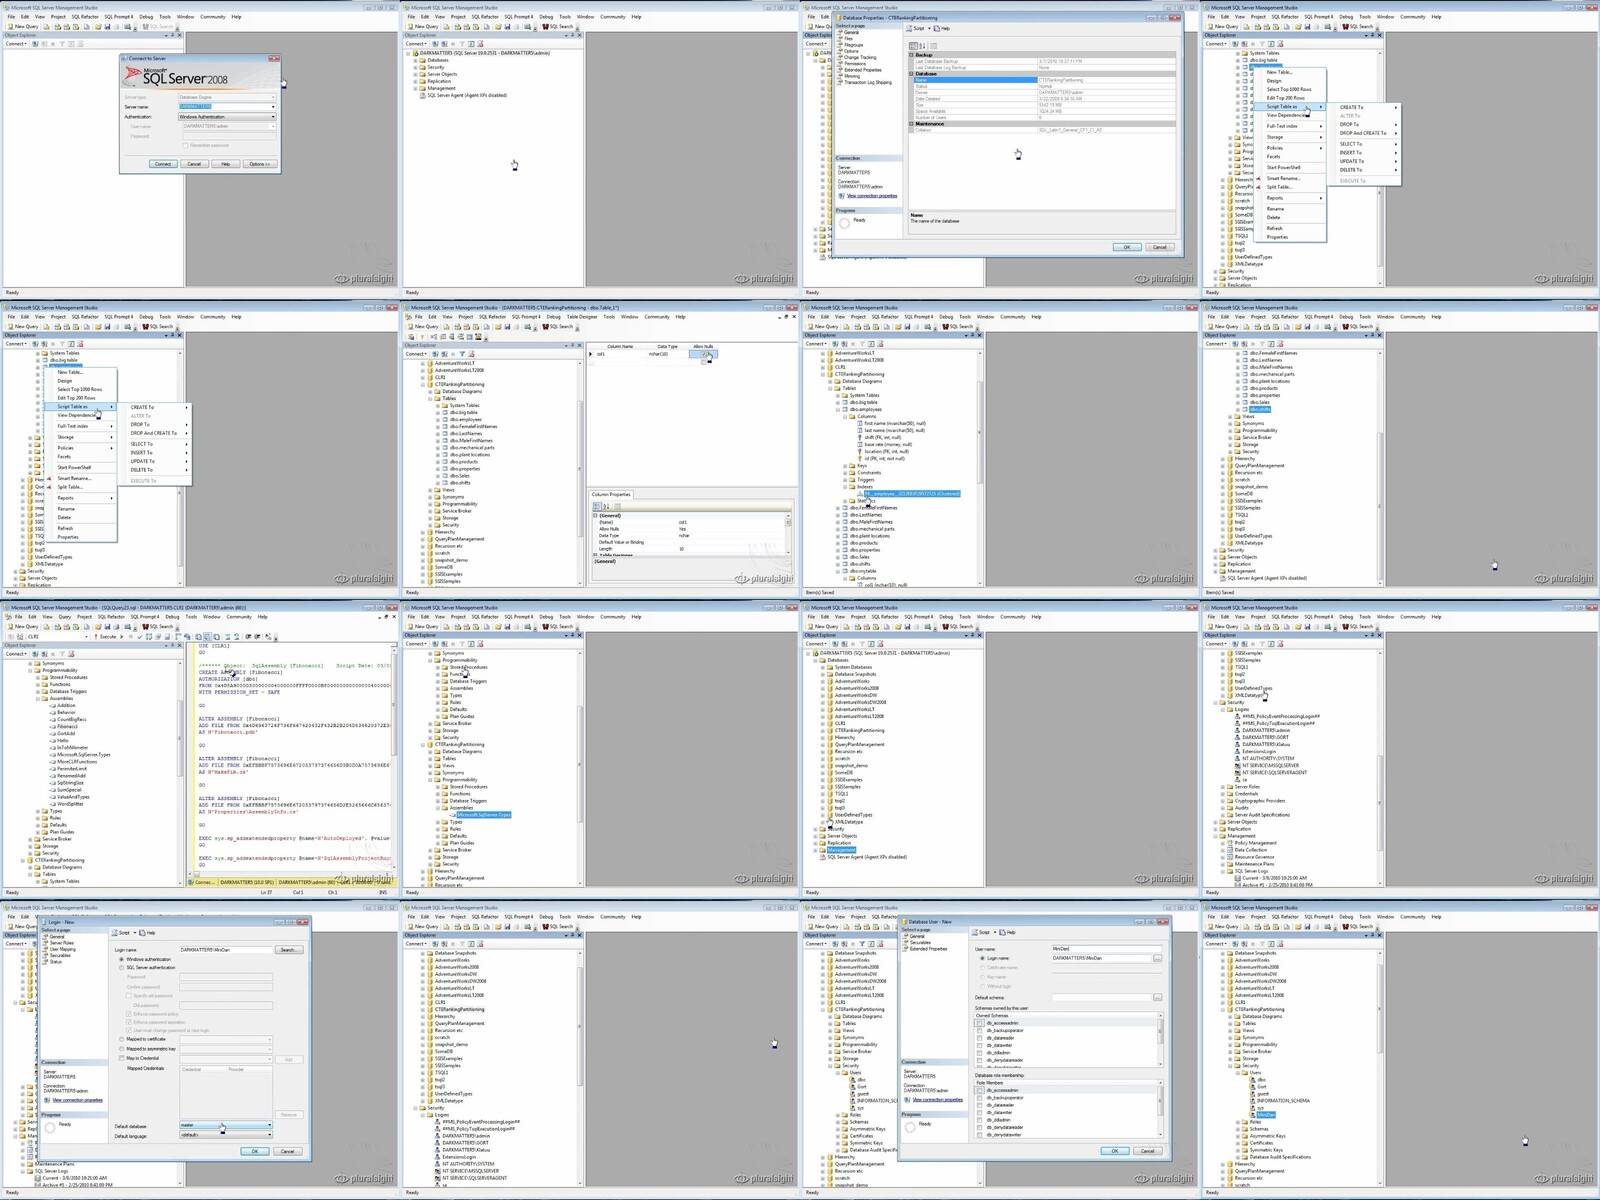1600x1200 pixels.
Task: Click Filter icon in Object Explorer of dbo.Table_1 window
Action: (x=461, y=354)
